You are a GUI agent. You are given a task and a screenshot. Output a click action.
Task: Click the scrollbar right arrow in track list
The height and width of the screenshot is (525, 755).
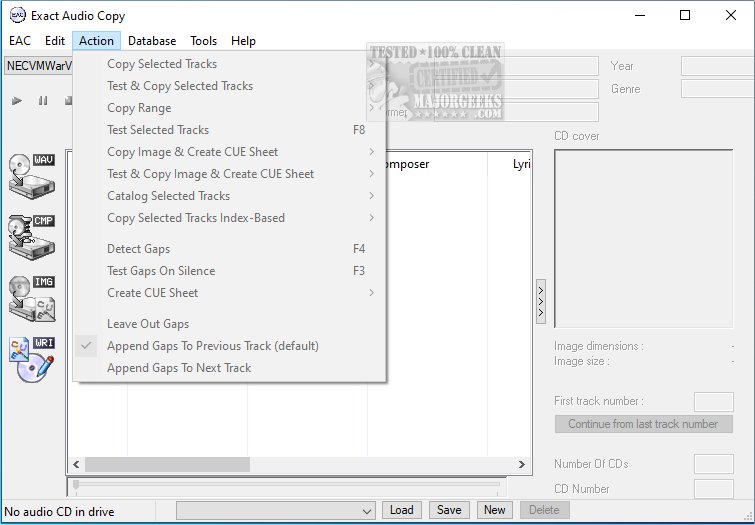pos(522,464)
